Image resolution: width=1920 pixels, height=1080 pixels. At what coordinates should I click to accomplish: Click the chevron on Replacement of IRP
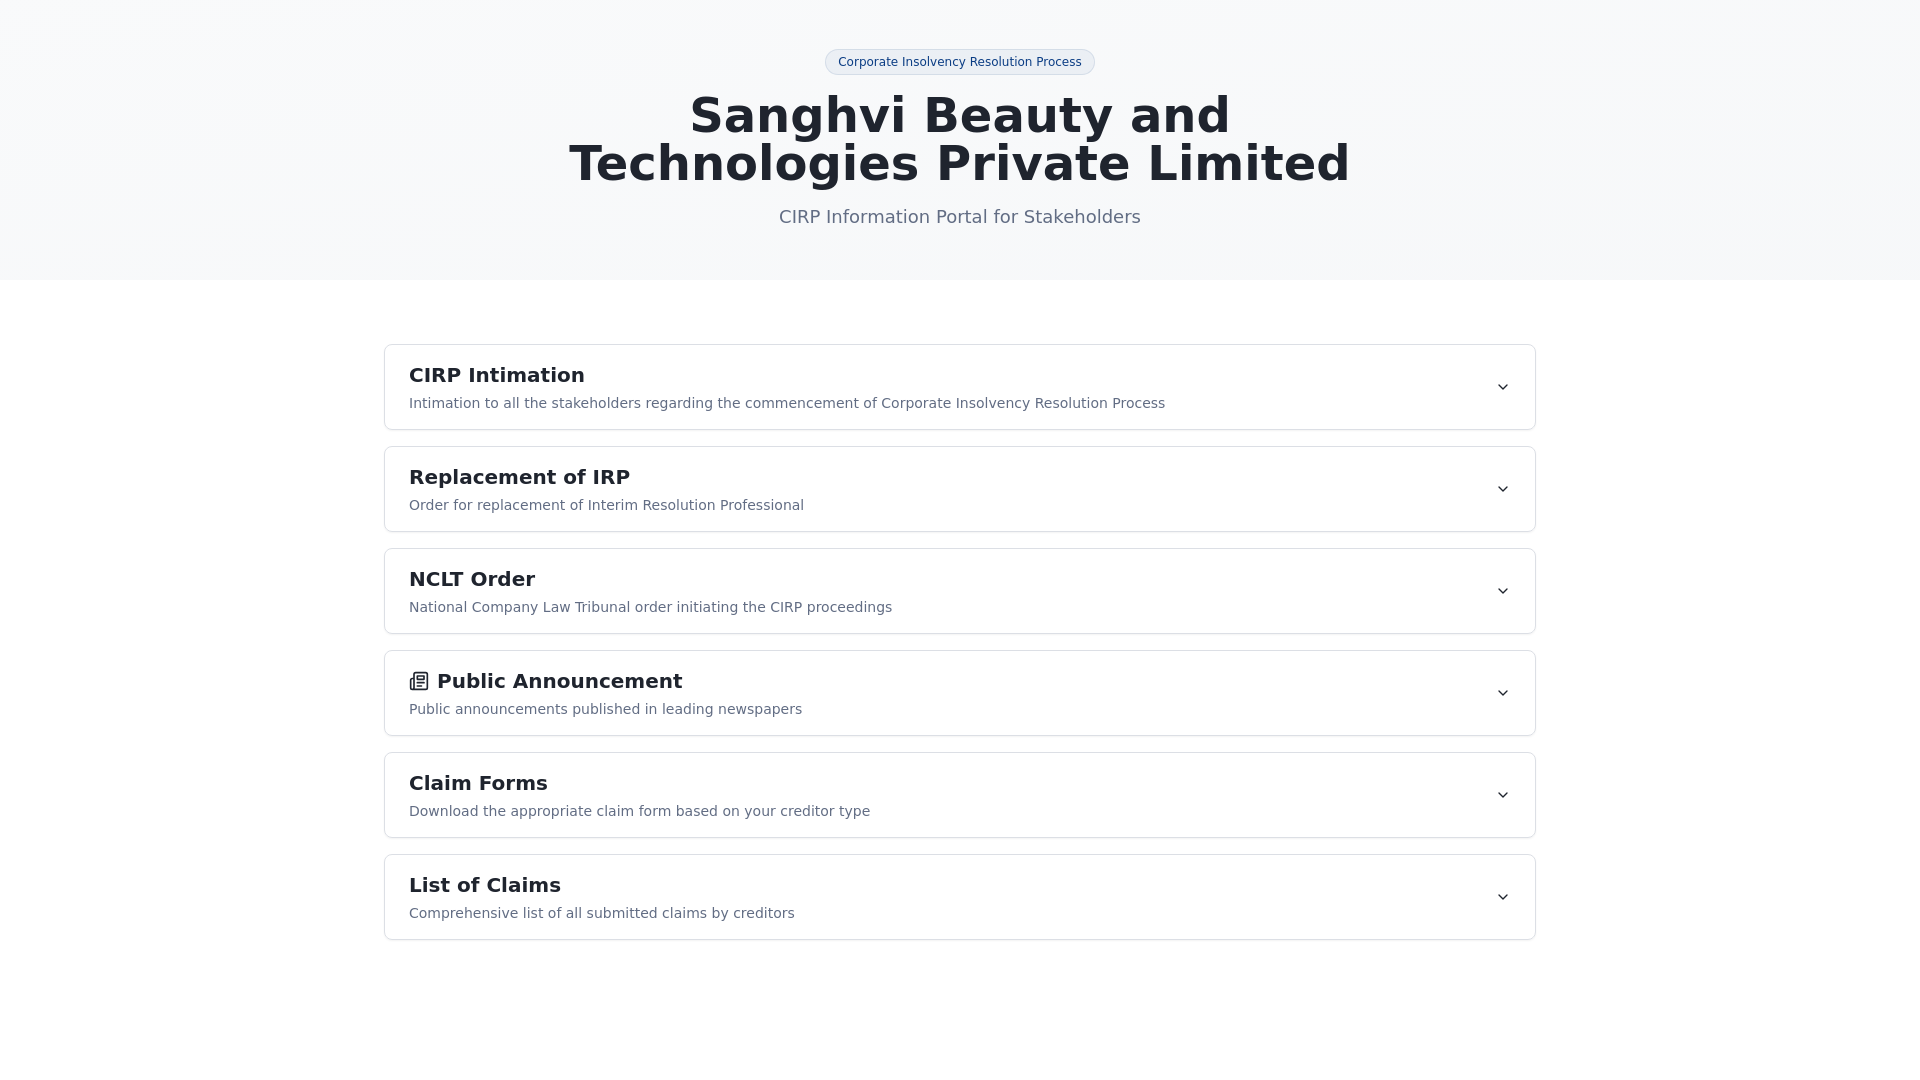(1502, 489)
